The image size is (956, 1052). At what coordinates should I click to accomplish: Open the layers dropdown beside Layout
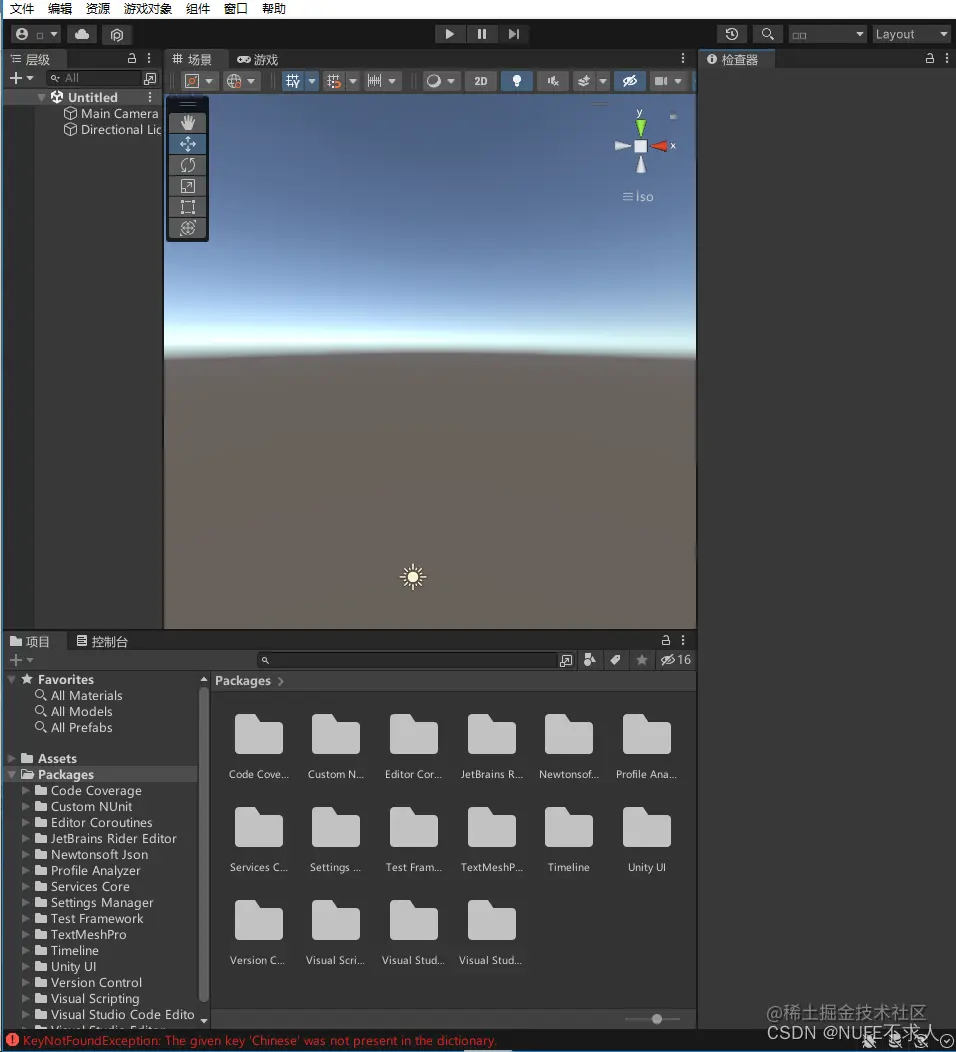click(827, 34)
